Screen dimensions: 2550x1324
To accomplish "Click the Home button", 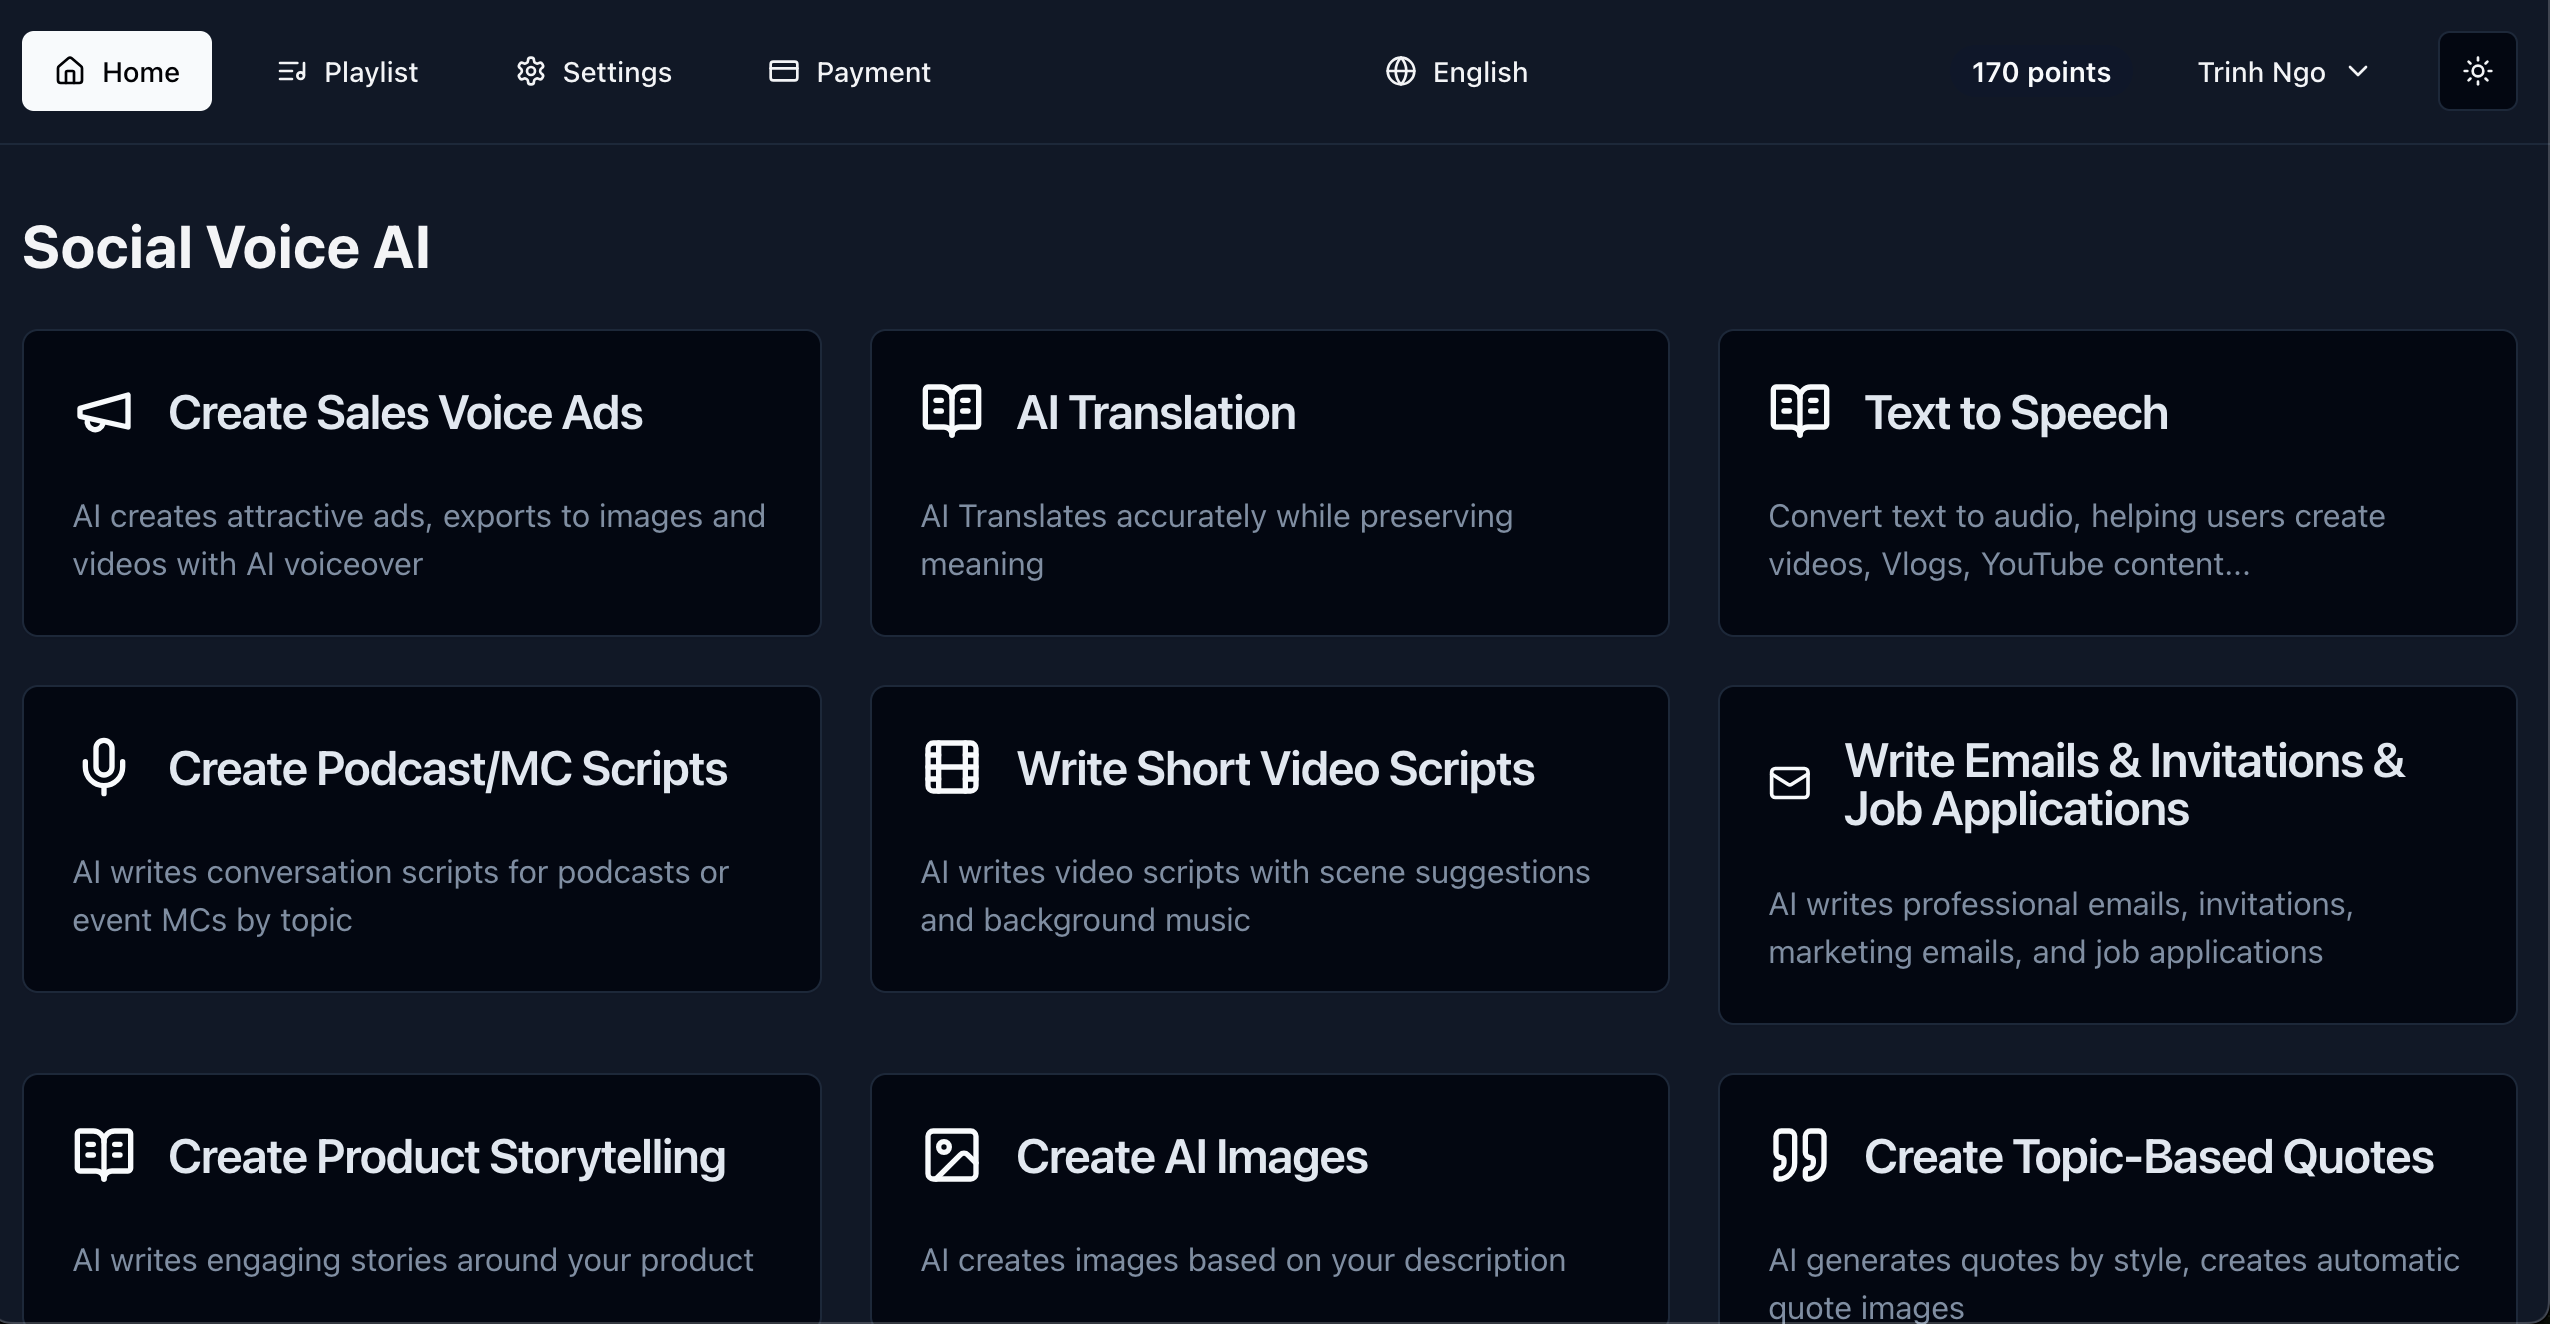I will [117, 71].
